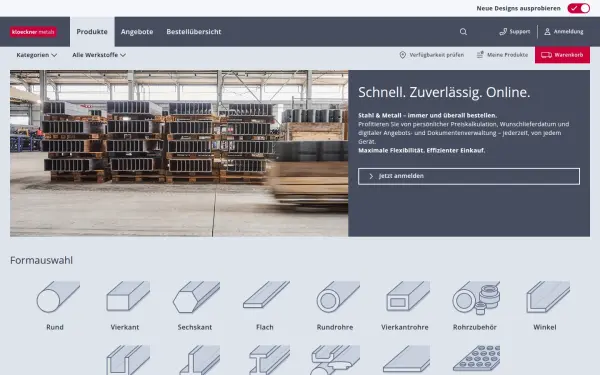Select the Winkel shape icon
600x375 pixels.
(548, 297)
